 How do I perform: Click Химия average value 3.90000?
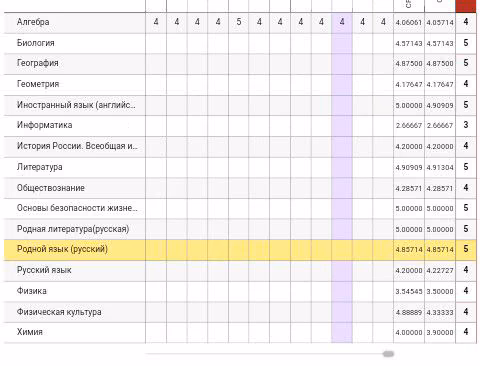(x=440, y=333)
